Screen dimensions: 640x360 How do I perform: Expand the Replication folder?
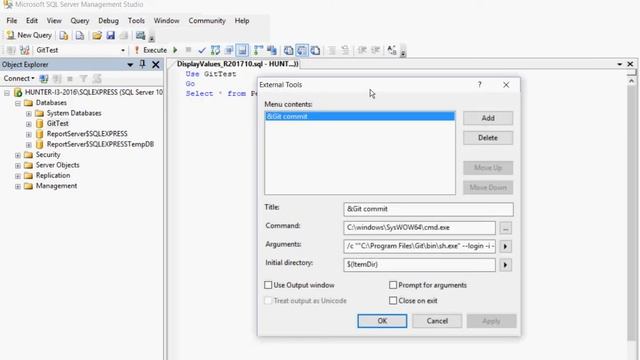(x=18, y=176)
